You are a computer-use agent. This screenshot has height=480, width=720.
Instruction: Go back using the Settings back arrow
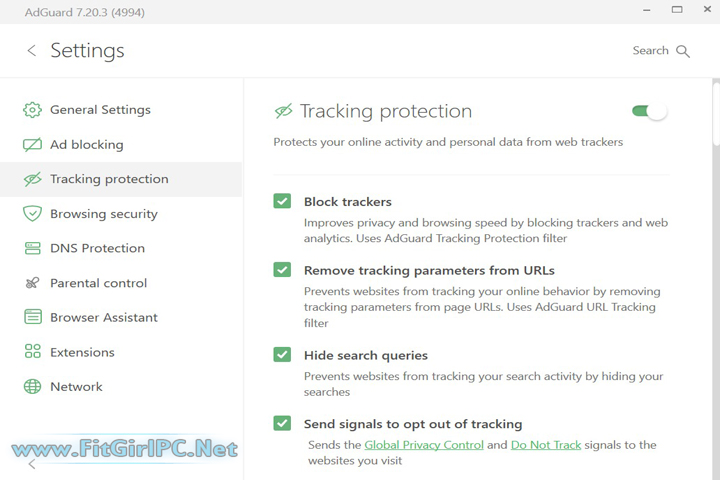click(x=32, y=51)
